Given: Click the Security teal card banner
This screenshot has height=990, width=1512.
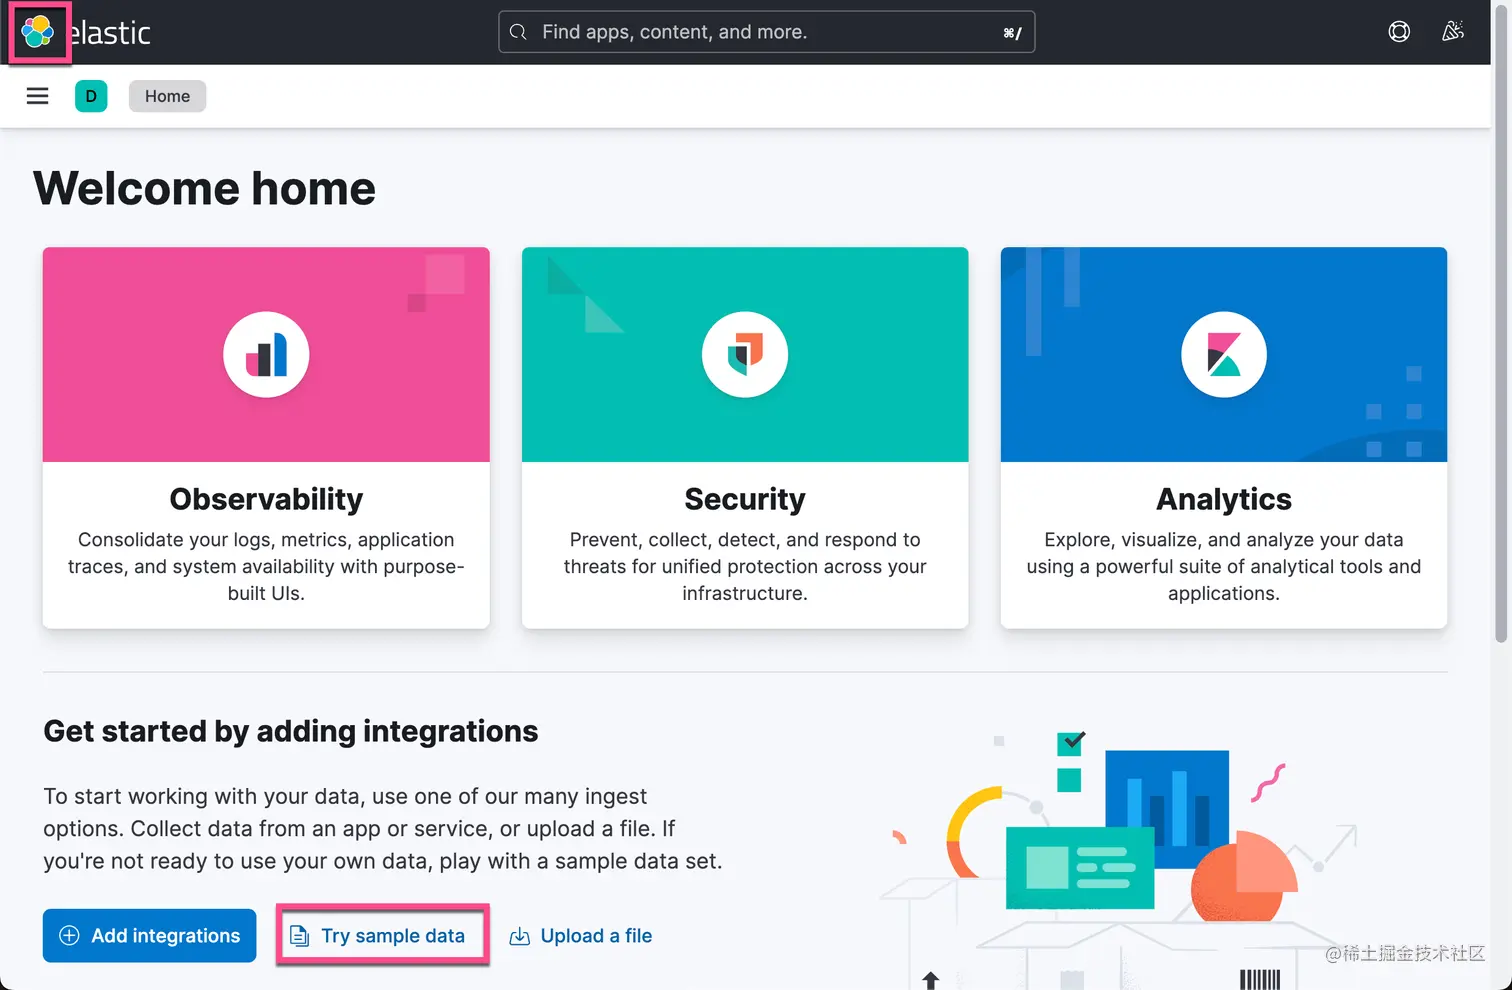Looking at the screenshot, I should point(745,355).
